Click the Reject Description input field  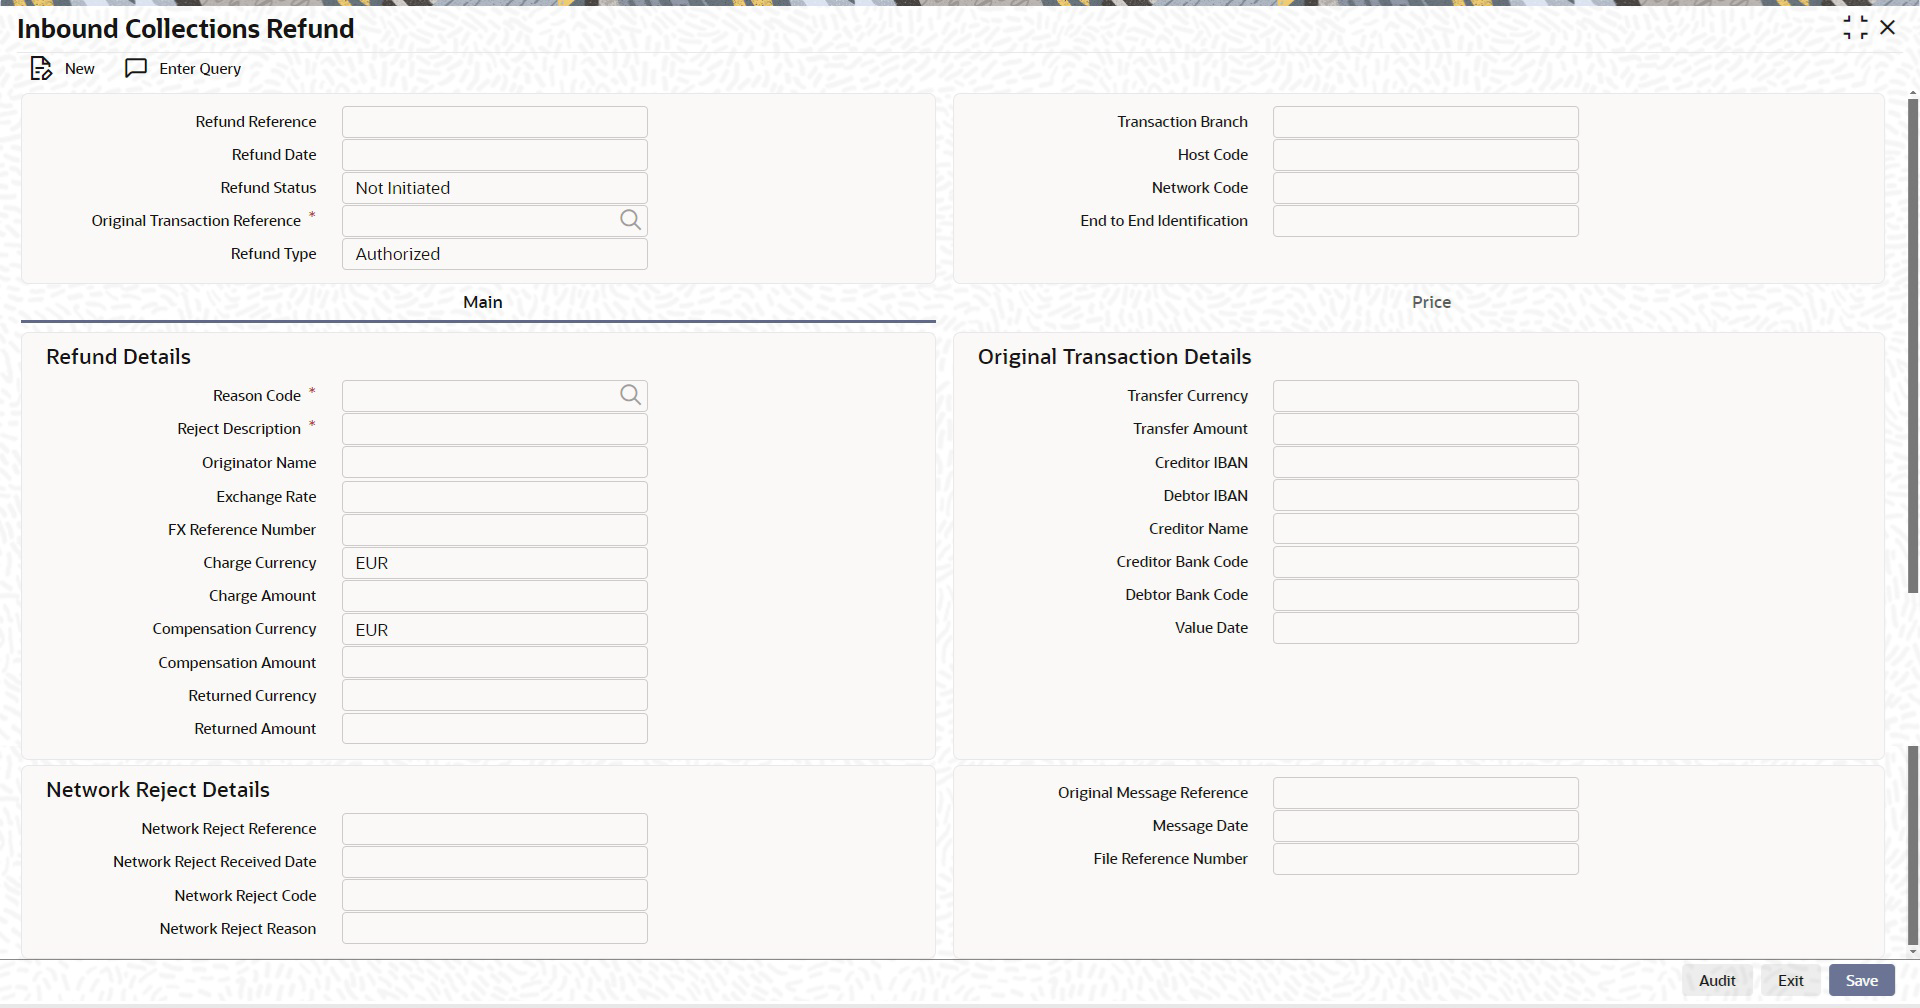coord(495,429)
